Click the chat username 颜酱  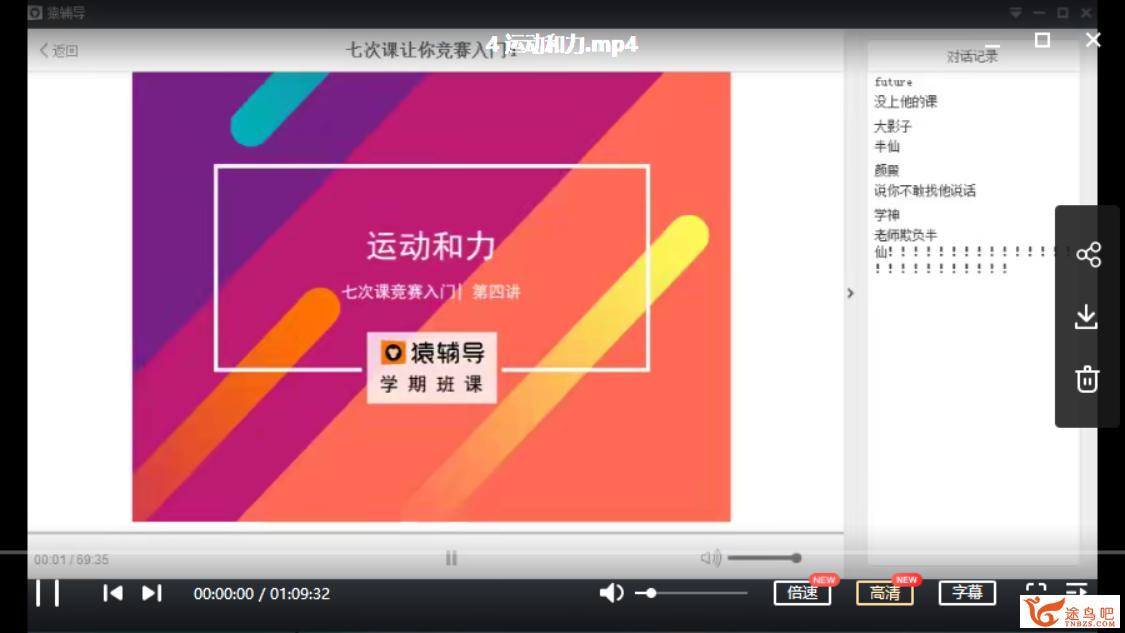(887, 171)
